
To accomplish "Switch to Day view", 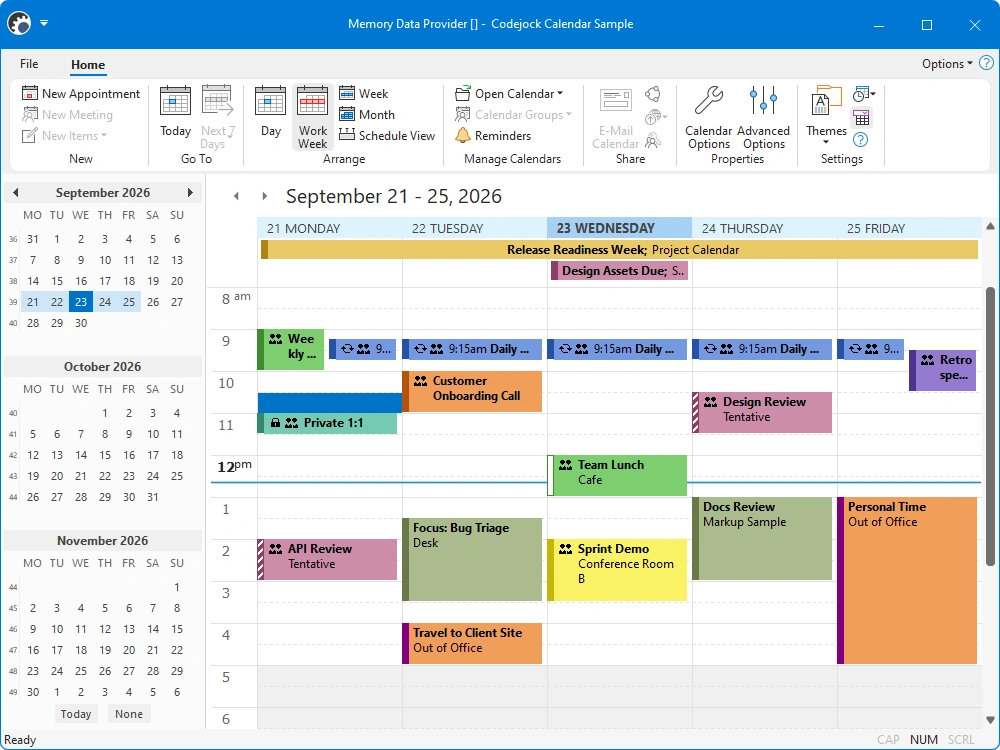I will 270,112.
